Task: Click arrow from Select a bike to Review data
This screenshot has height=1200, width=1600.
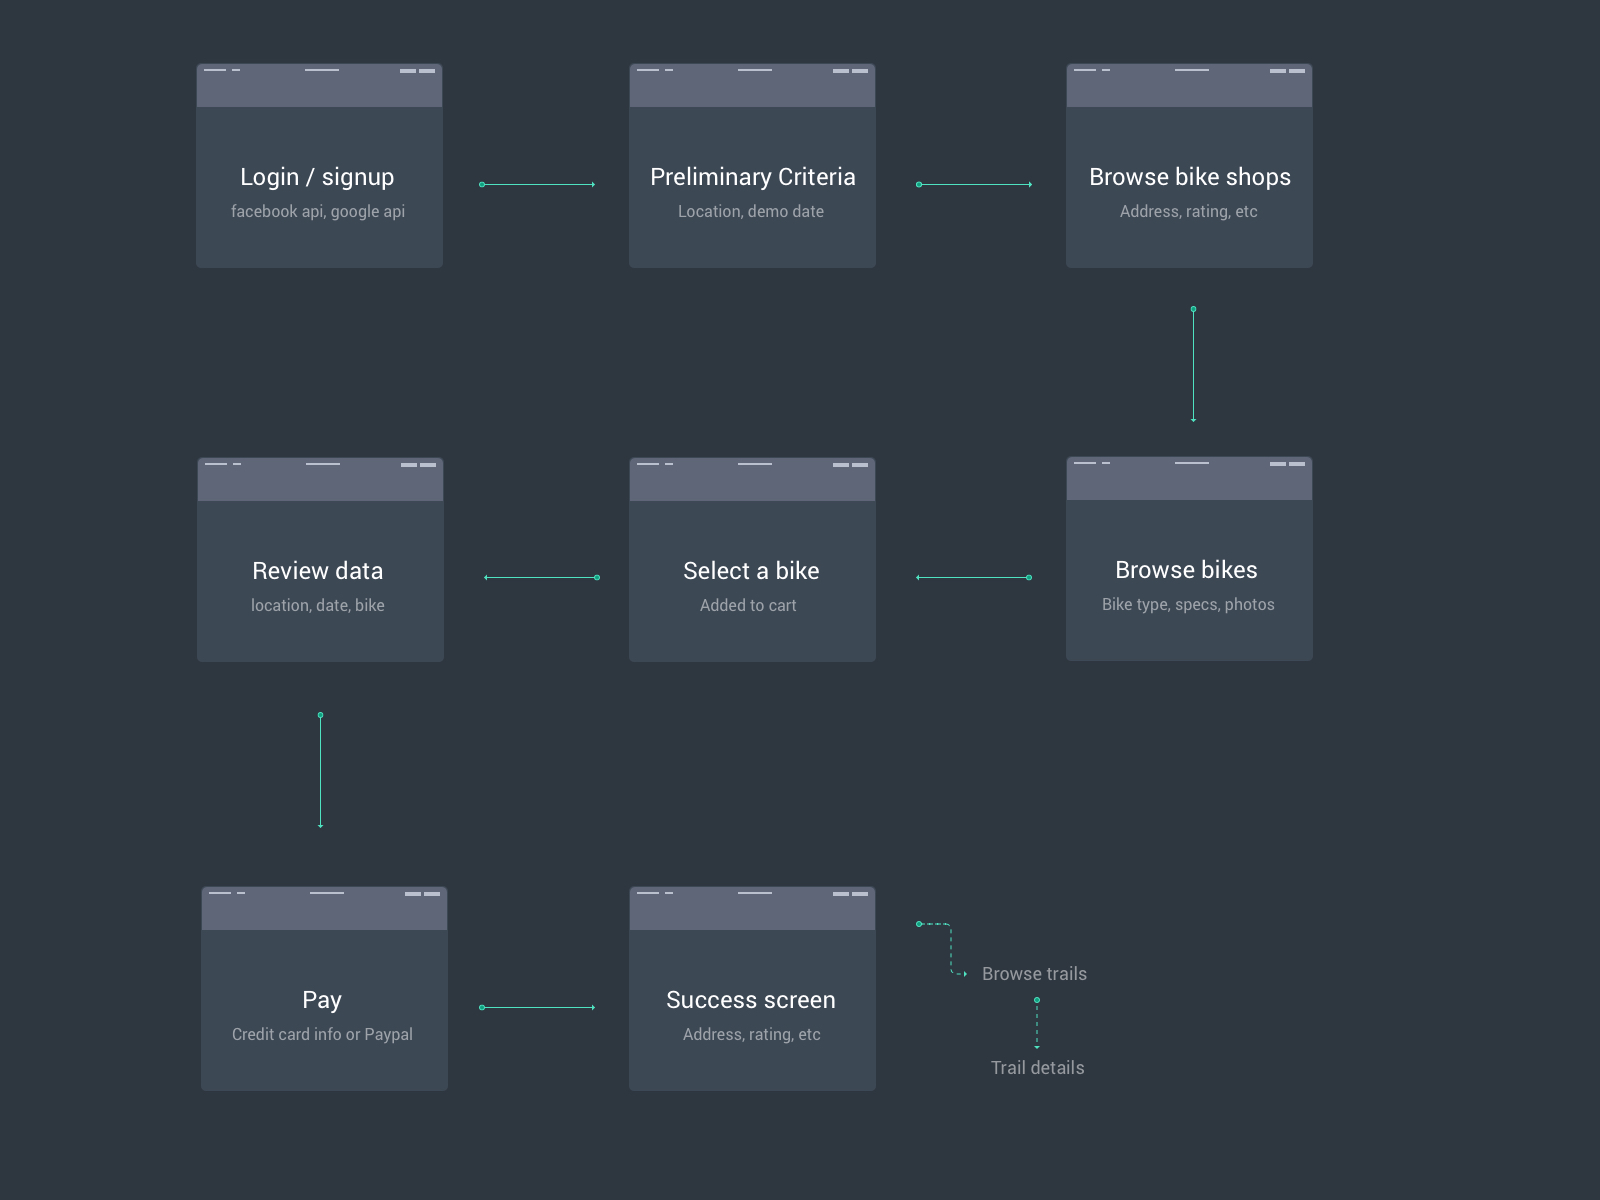Action: (x=541, y=578)
